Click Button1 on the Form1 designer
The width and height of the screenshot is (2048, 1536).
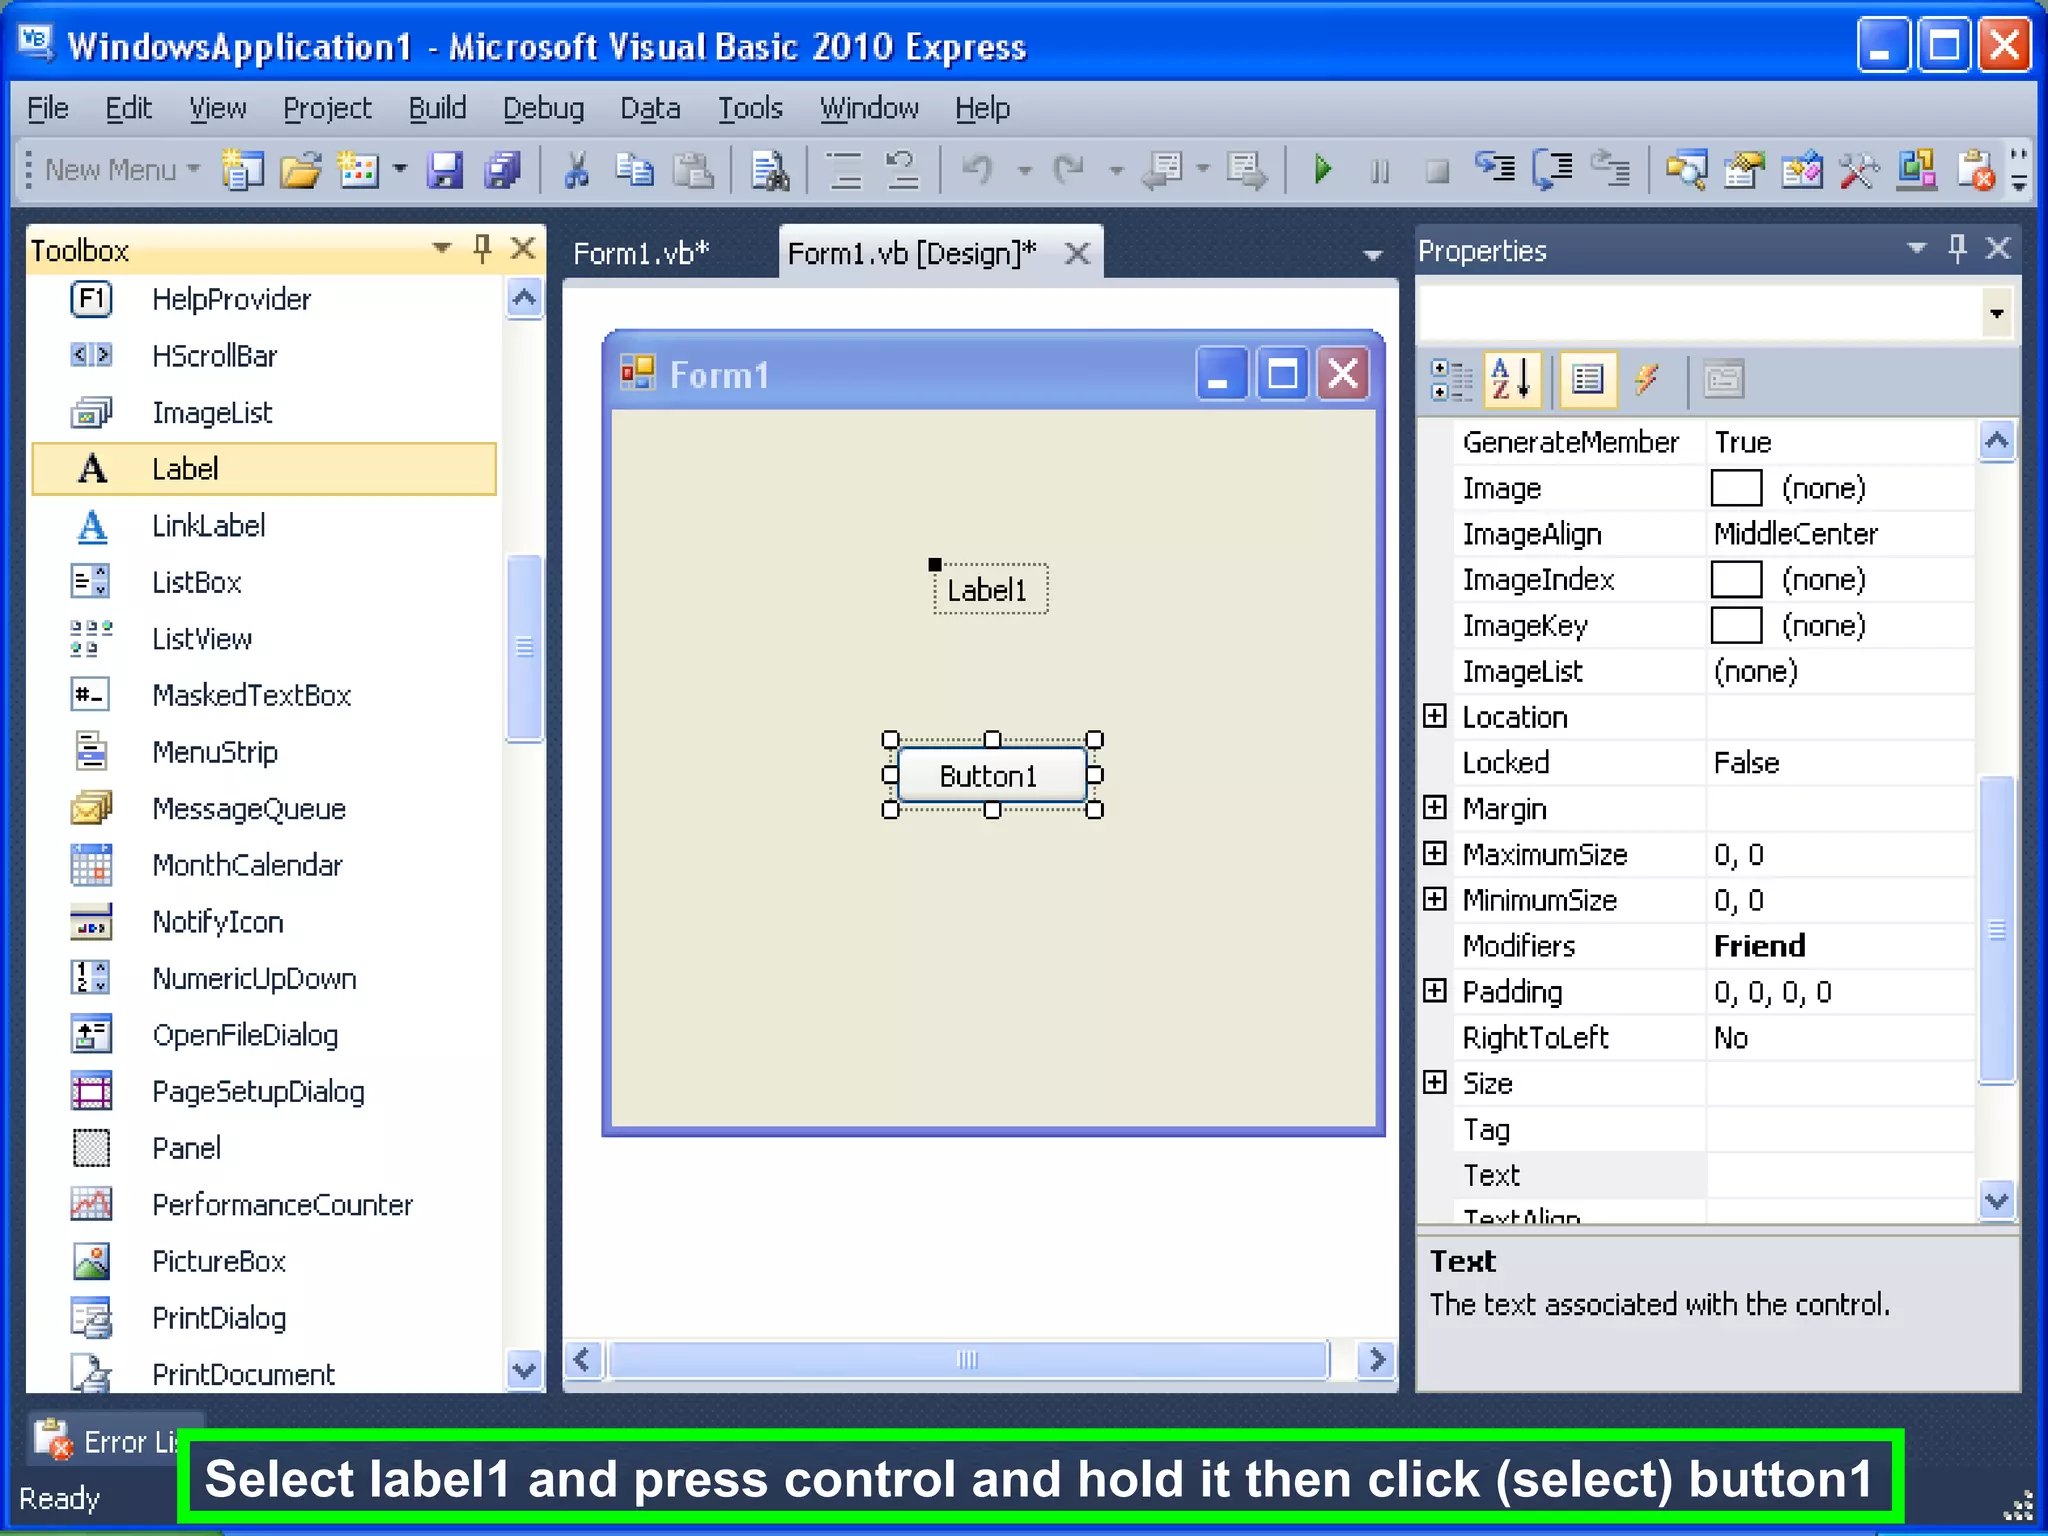coord(991,775)
